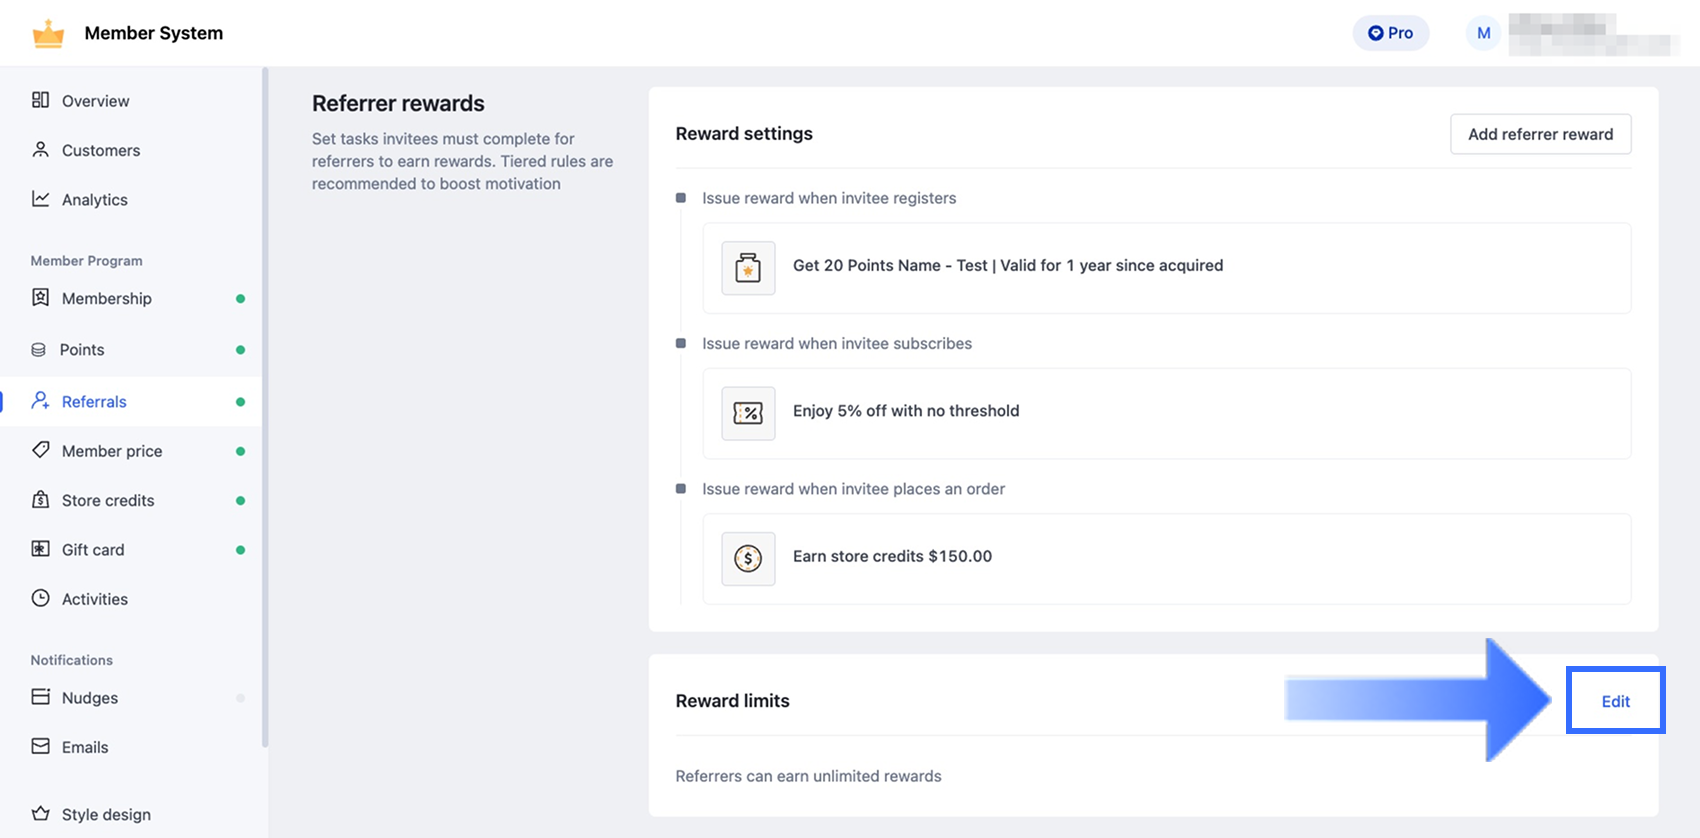Viewport: 1700px width, 838px height.
Task: Open the Style design page
Action: pos(106,814)
